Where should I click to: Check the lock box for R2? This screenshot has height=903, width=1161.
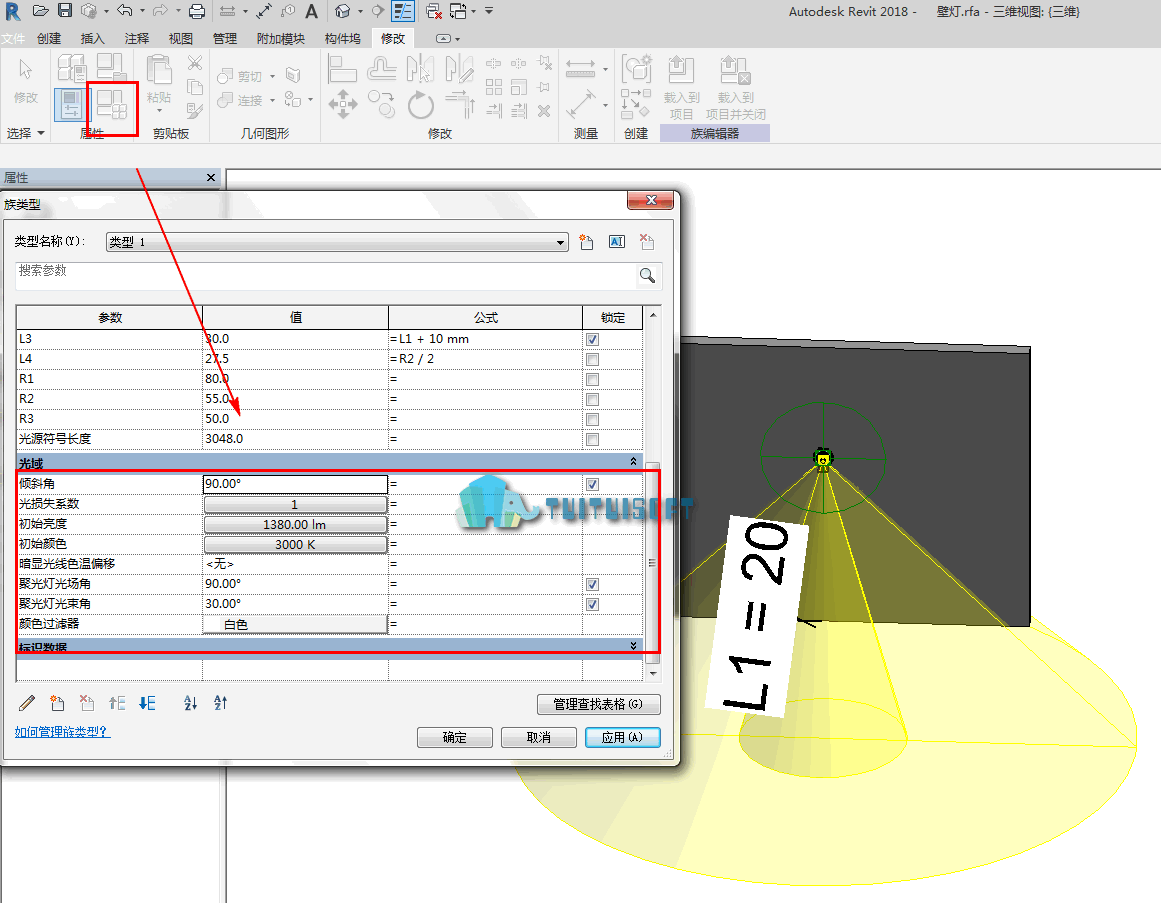click(x=592, y=399)
